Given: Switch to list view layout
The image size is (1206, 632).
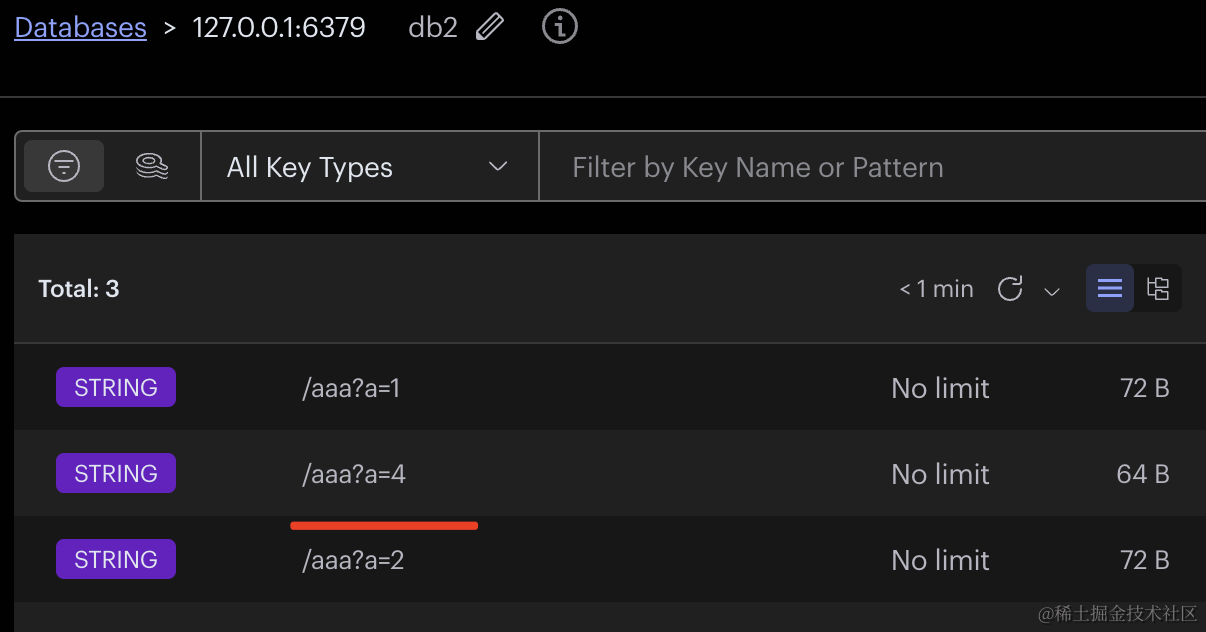Looking at the screenshot, I should (1110, 289).
